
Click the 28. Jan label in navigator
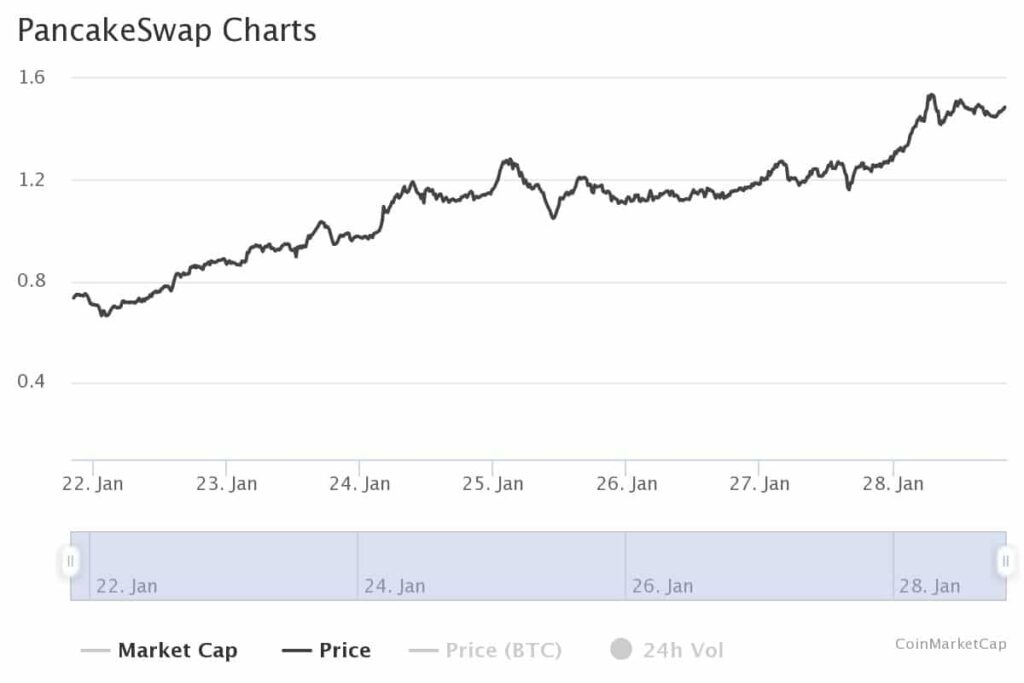(929, 586)
